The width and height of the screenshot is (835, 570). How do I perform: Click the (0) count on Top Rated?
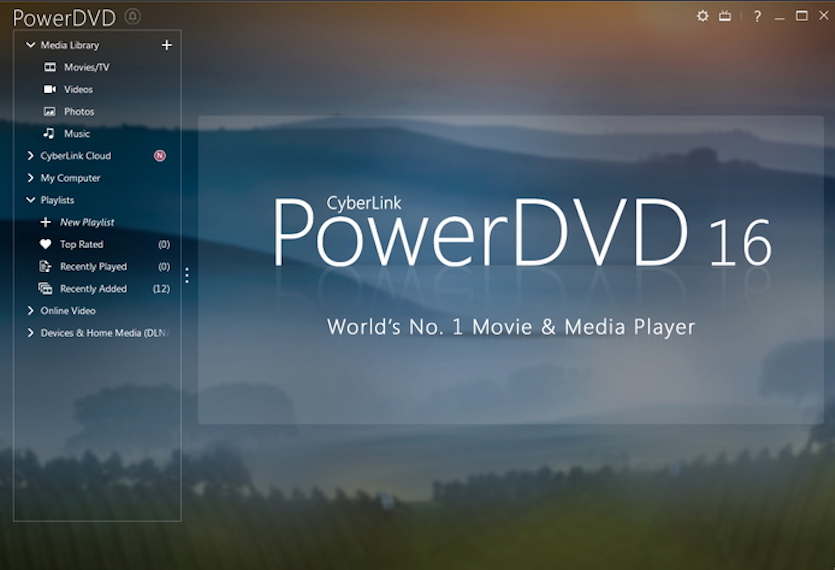(164, 245)
